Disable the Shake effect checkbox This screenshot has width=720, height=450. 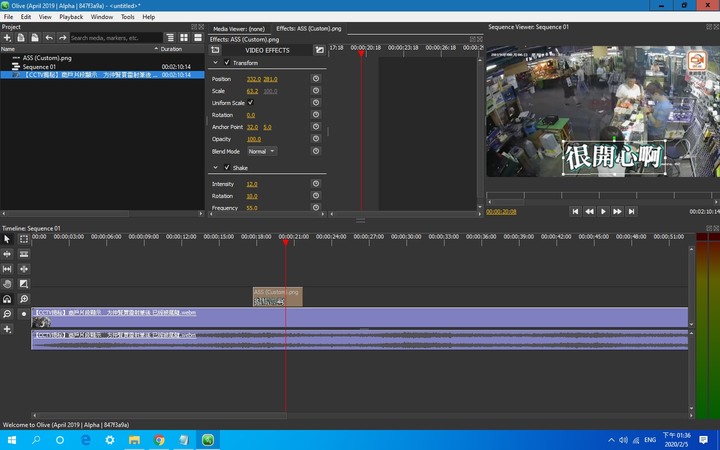227,167
